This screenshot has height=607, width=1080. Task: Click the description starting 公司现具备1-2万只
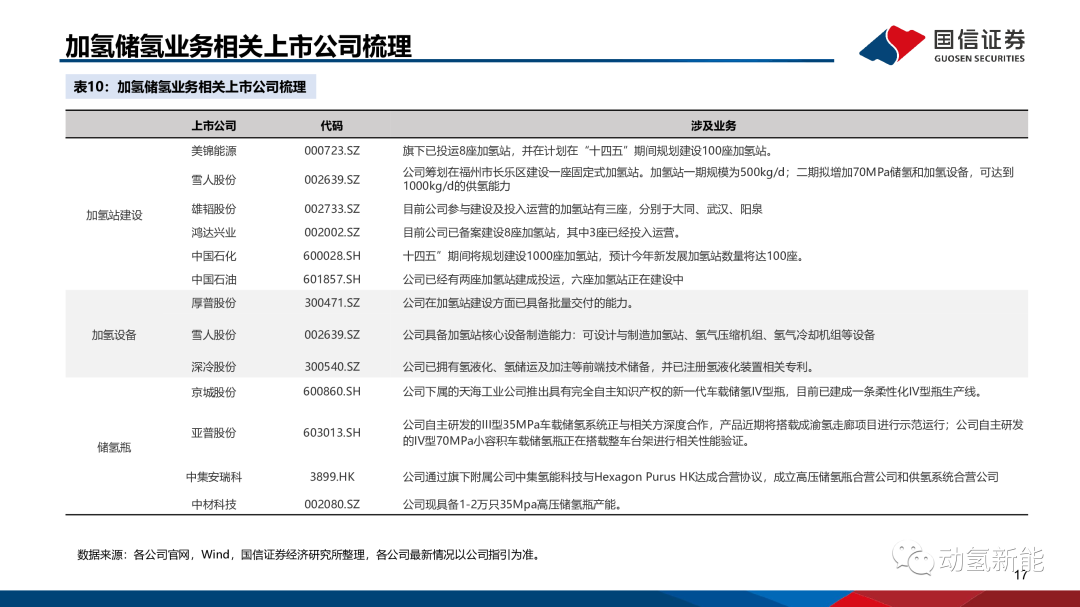tap(514, 505)
